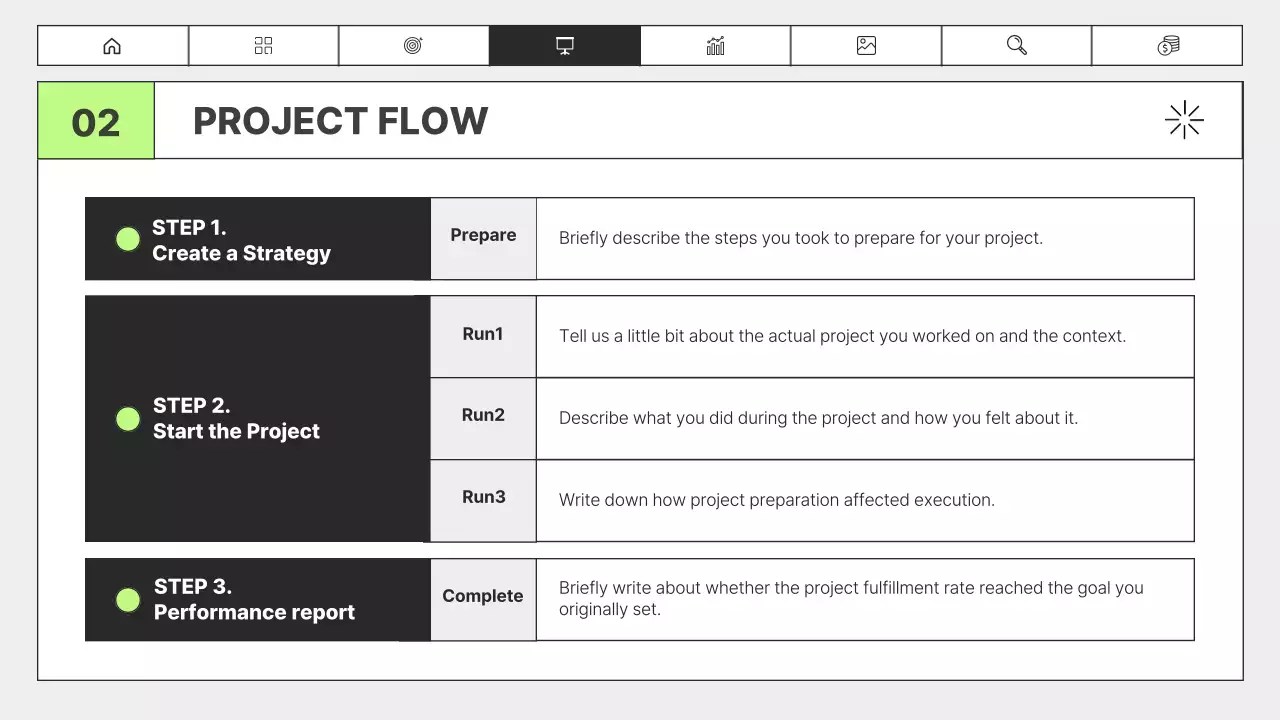This screenshot has width=1280, height=720.
Task: Open the home icon tab
Action: click(112, 46)
